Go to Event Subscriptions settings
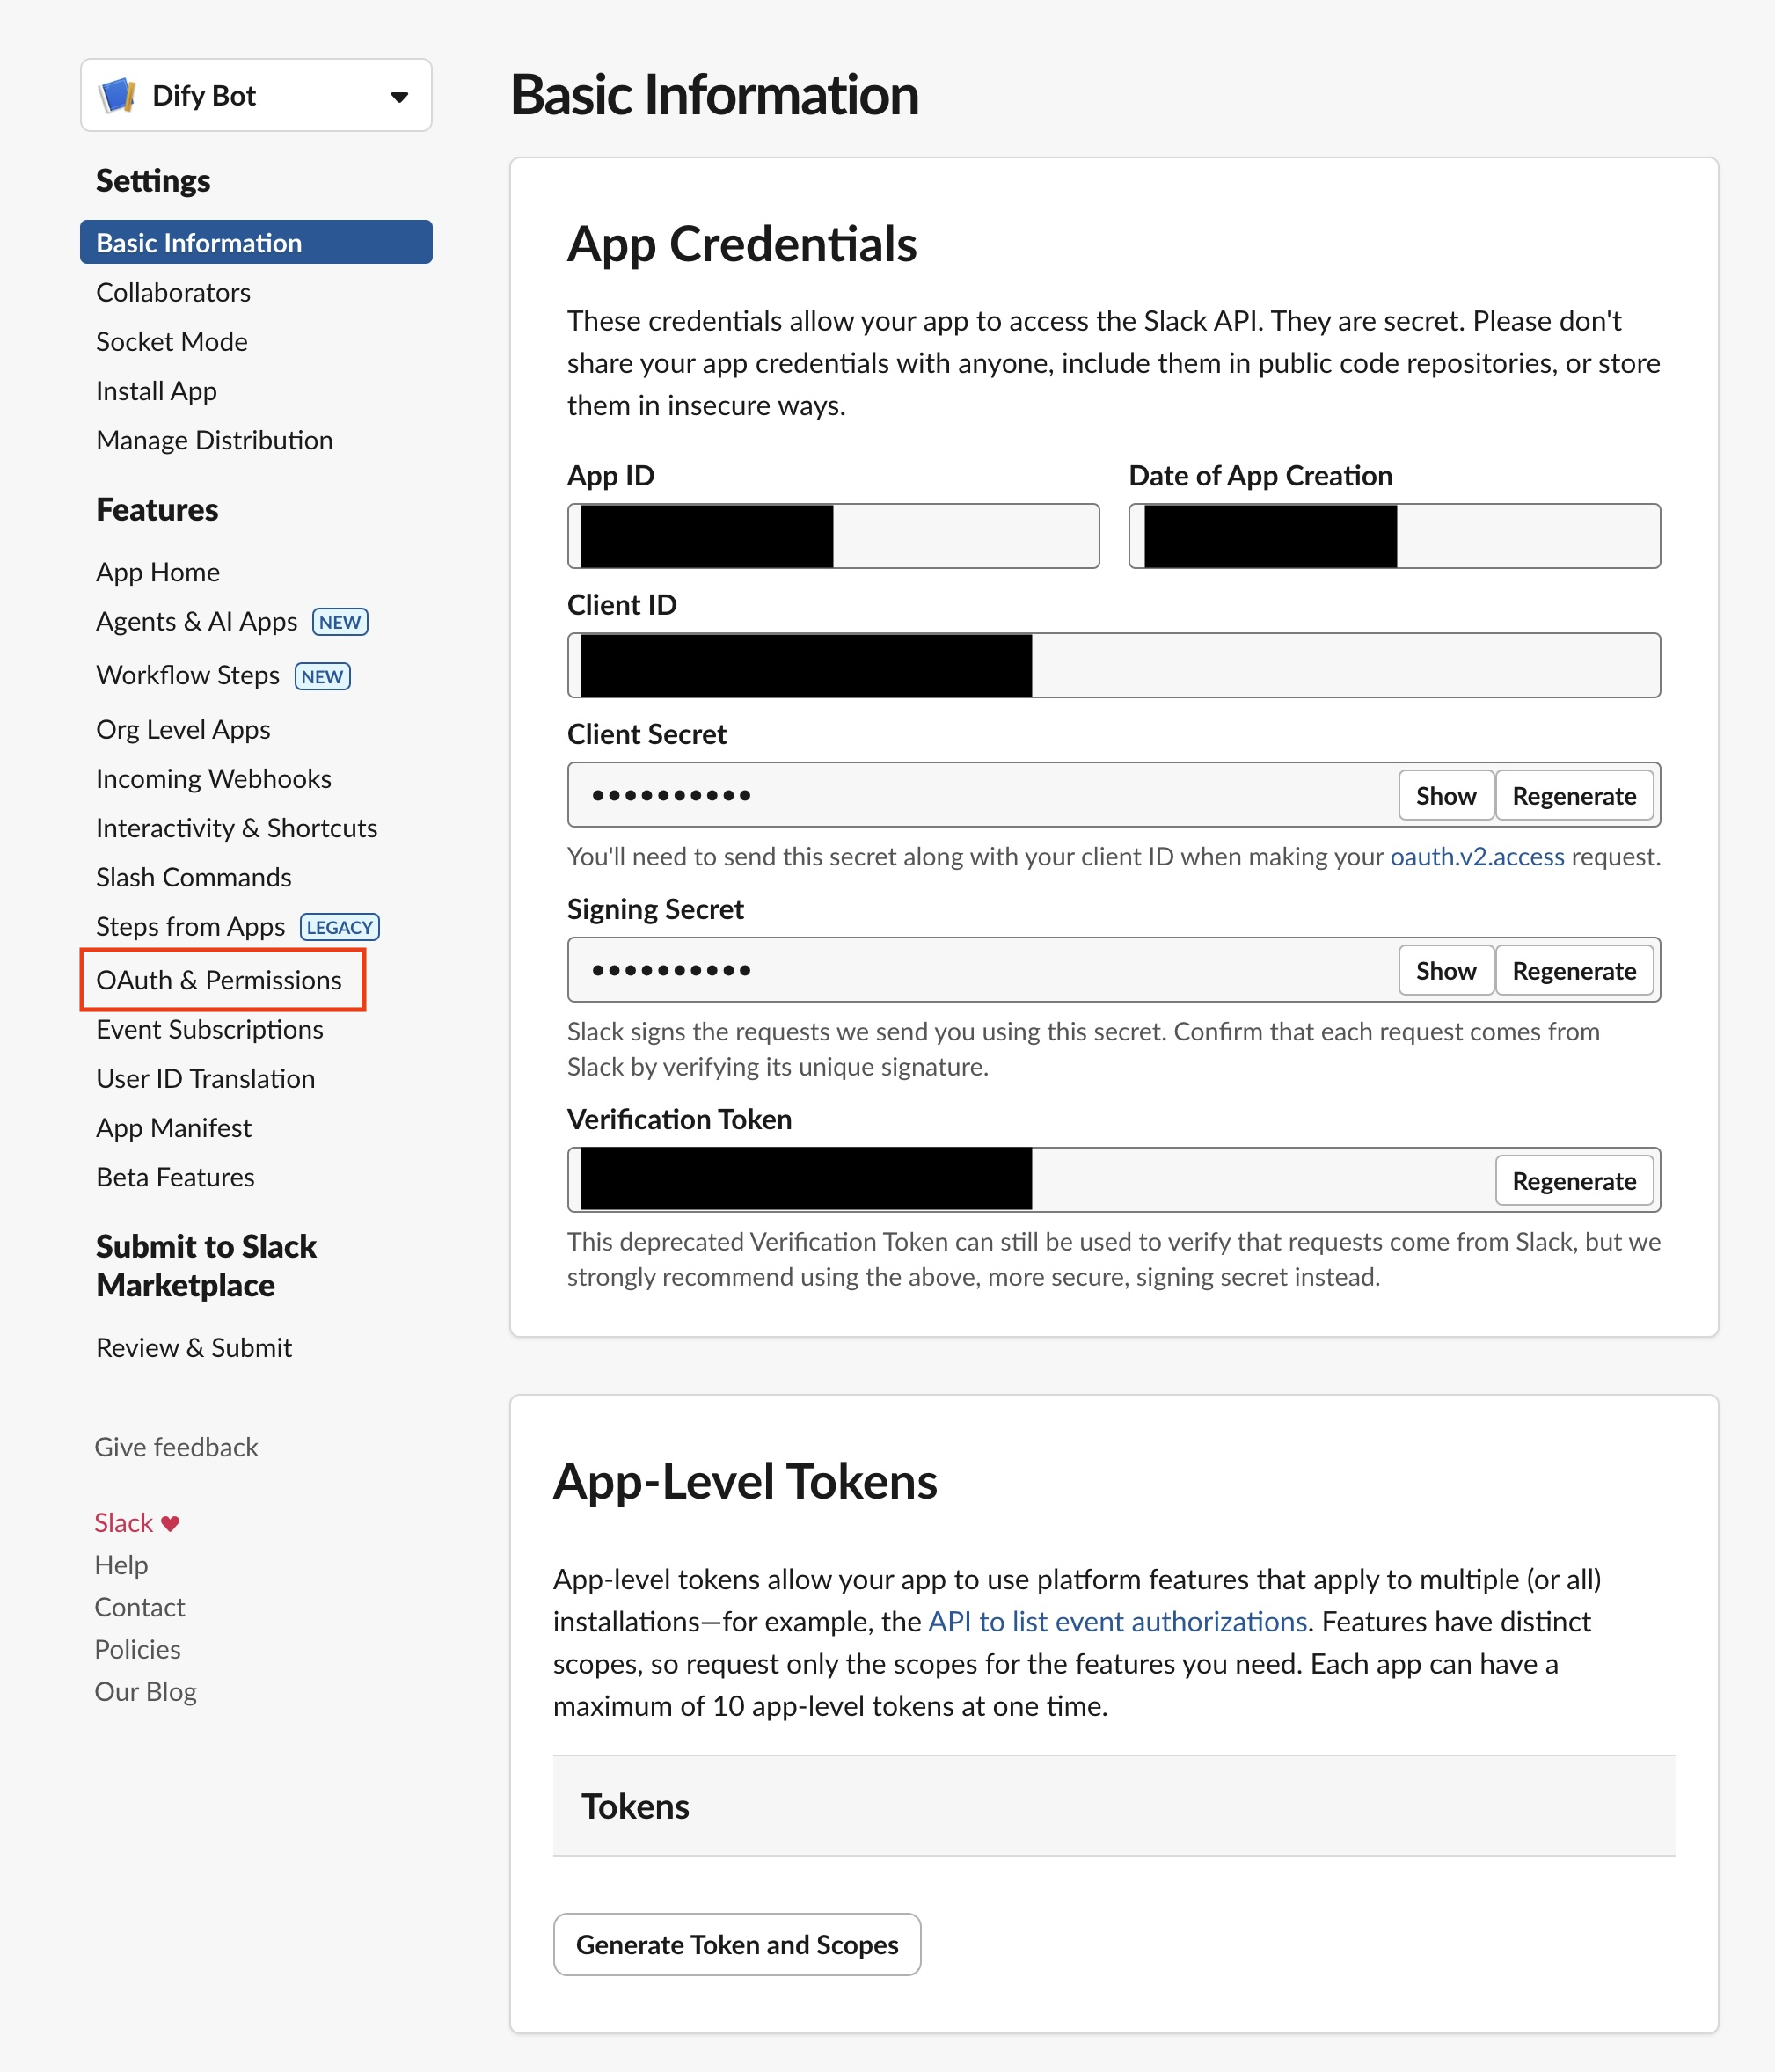Screen dimensions: 1775x2072 tap(209, 1029)
